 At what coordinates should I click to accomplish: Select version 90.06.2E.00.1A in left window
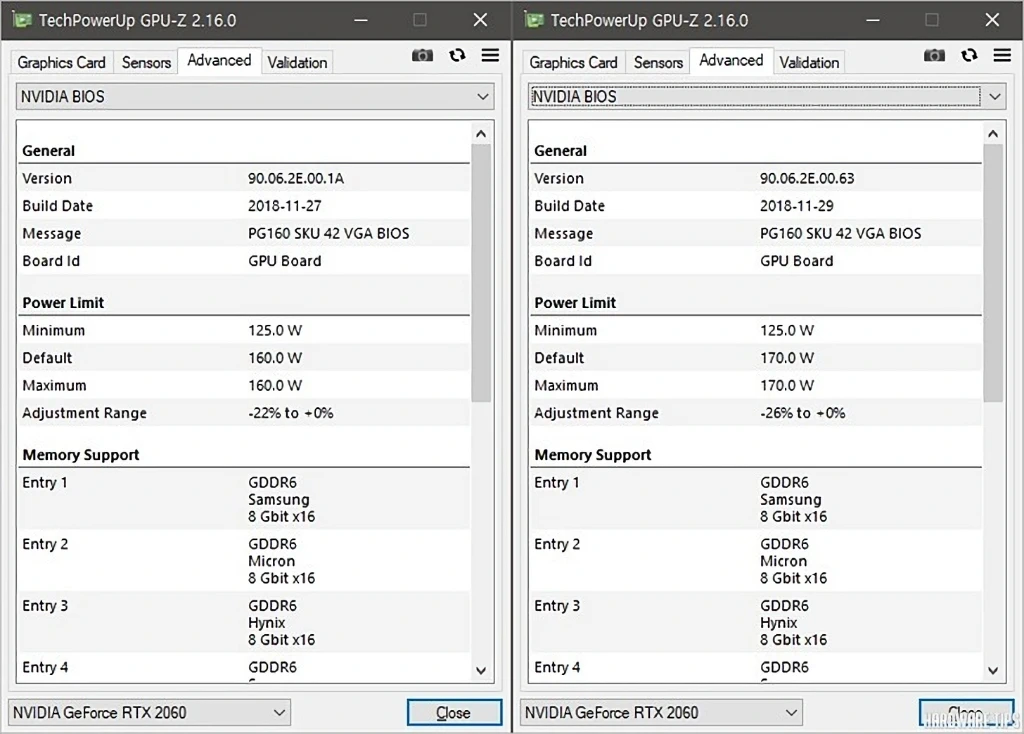[296, 178]
